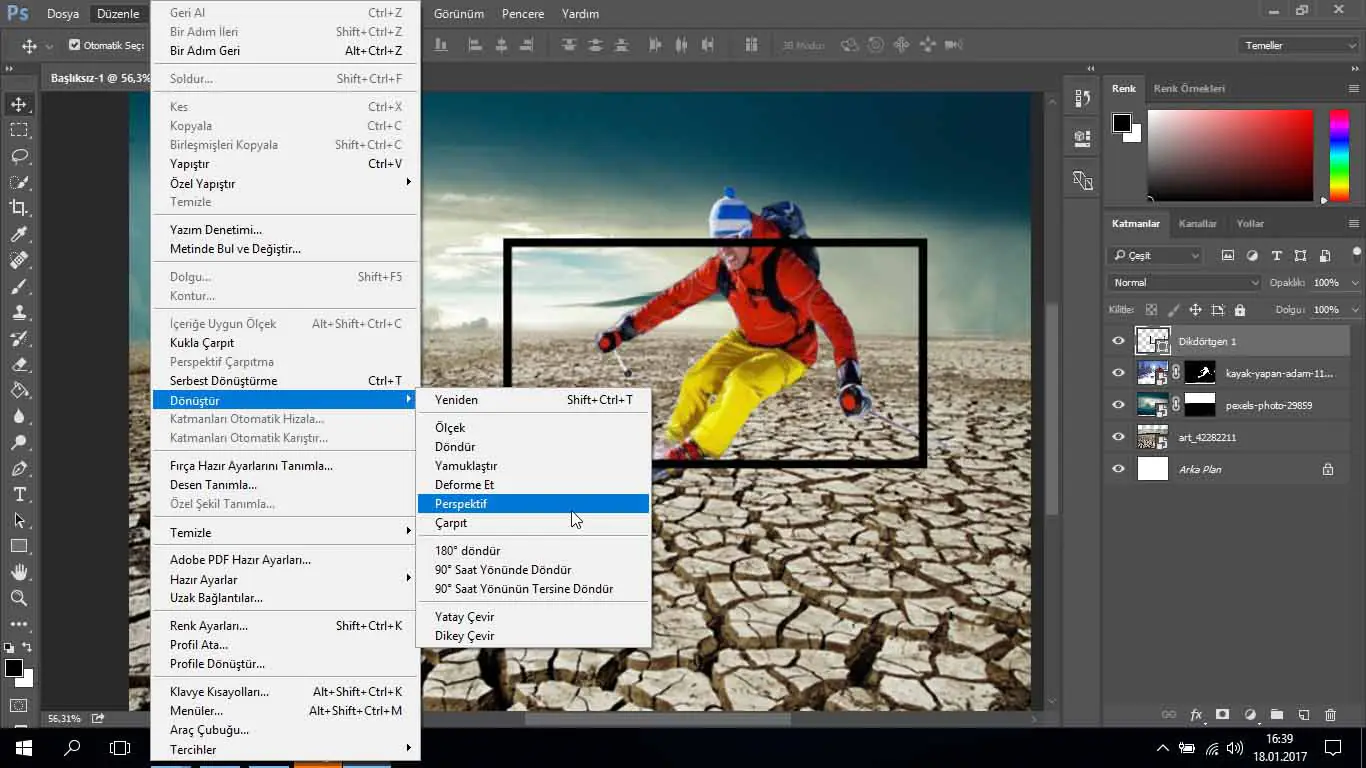Select the Horizontal Type tool
Viewport: 1366px width, 768px height.
(19, 494)
